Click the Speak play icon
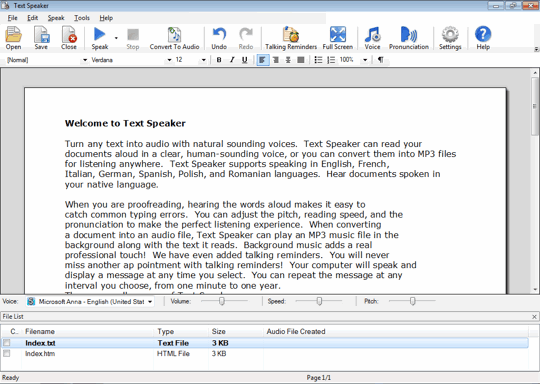This screenshot has width=540, height=384. tap(100, 34)
